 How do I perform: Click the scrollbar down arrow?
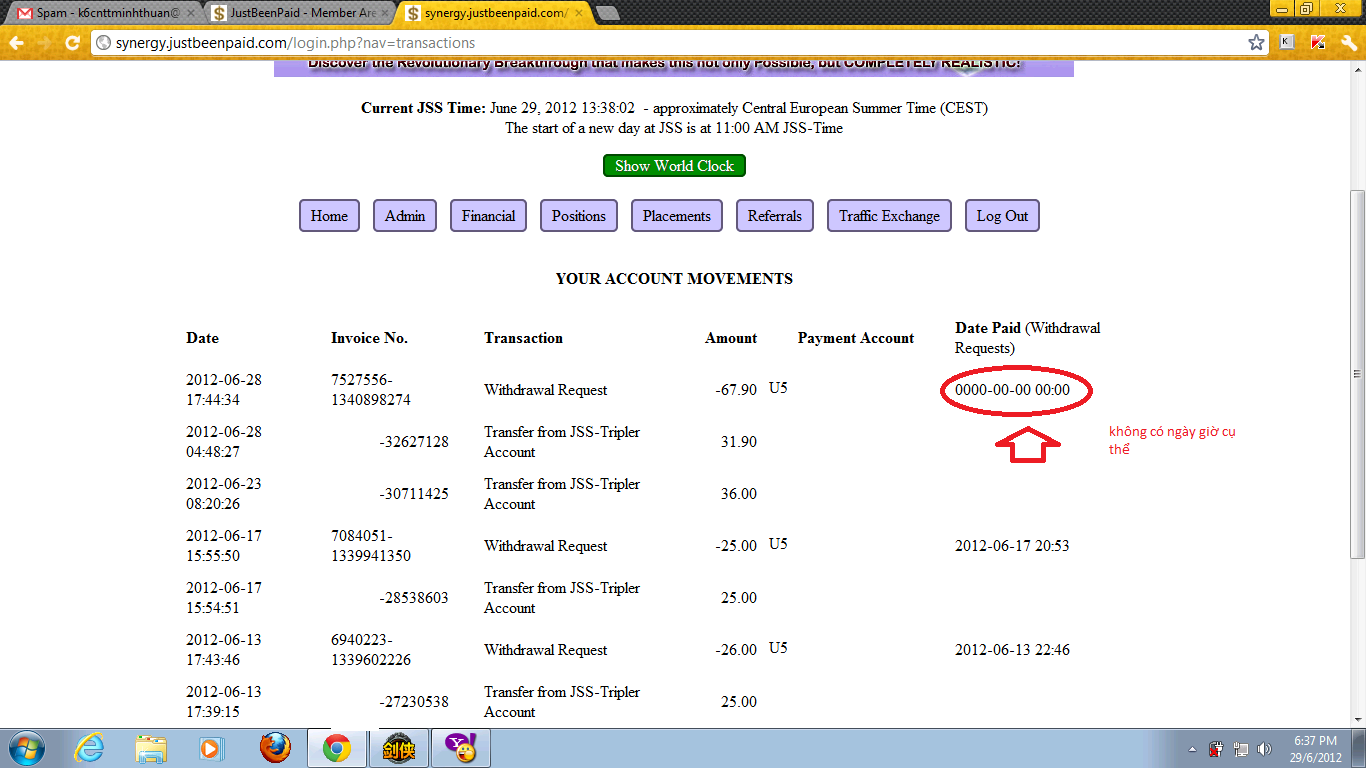tap(1357, 719)
